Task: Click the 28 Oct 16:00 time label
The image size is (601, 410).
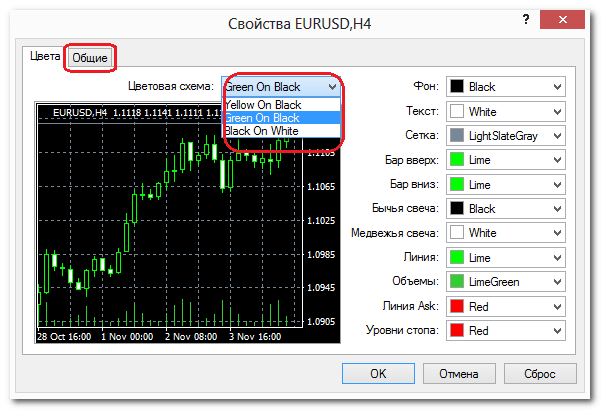Action: pos(64,337)
